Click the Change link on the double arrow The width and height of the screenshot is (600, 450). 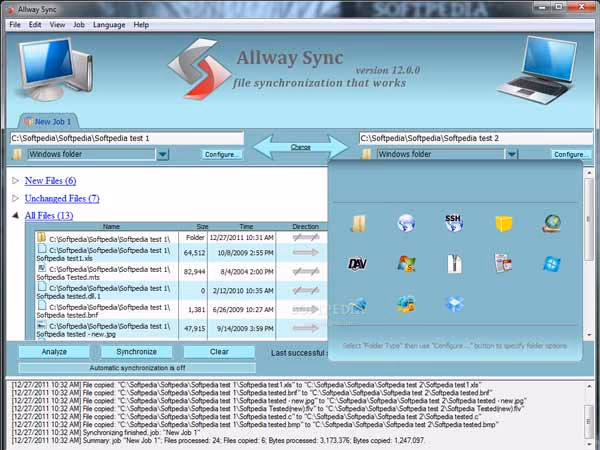tap(300, 147)
